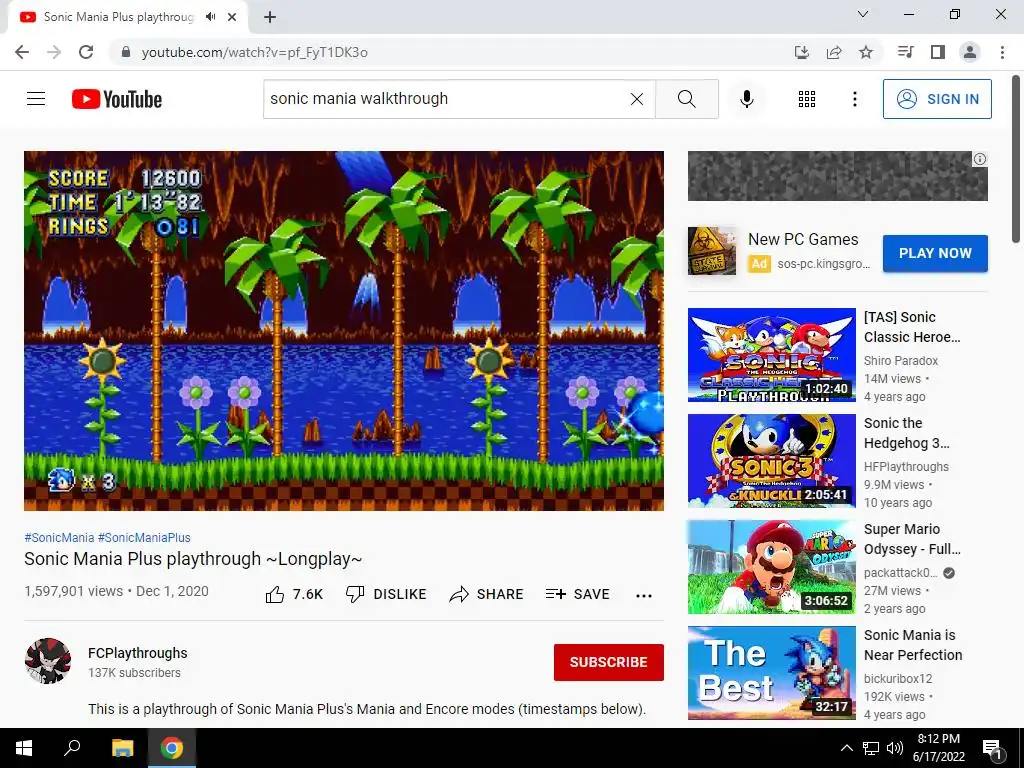The width and height of the screenshot is (1024, 768).
Task: Open Chrome's side panel
Action: click(938, 52)
